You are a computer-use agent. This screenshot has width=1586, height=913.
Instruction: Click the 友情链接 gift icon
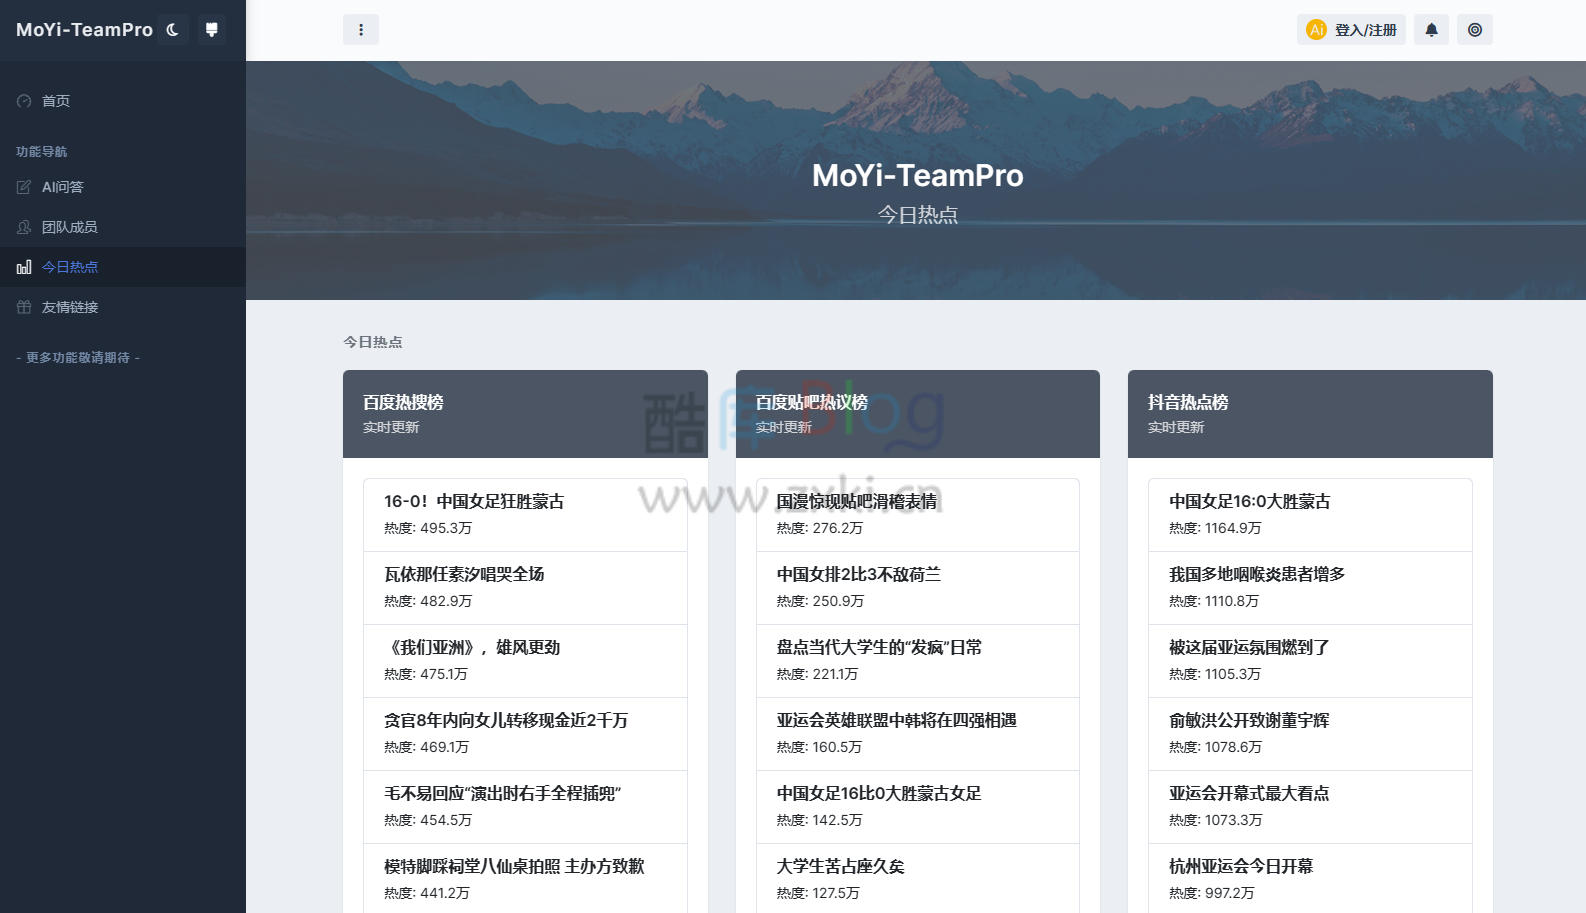[24, 307]
